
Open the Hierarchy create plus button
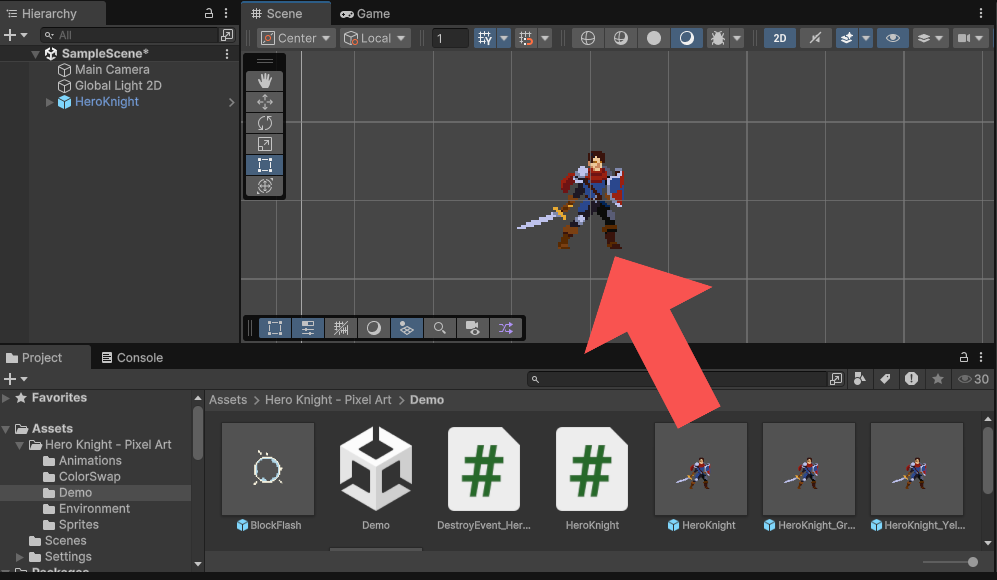pyautogui.click(x=15, y=35)
